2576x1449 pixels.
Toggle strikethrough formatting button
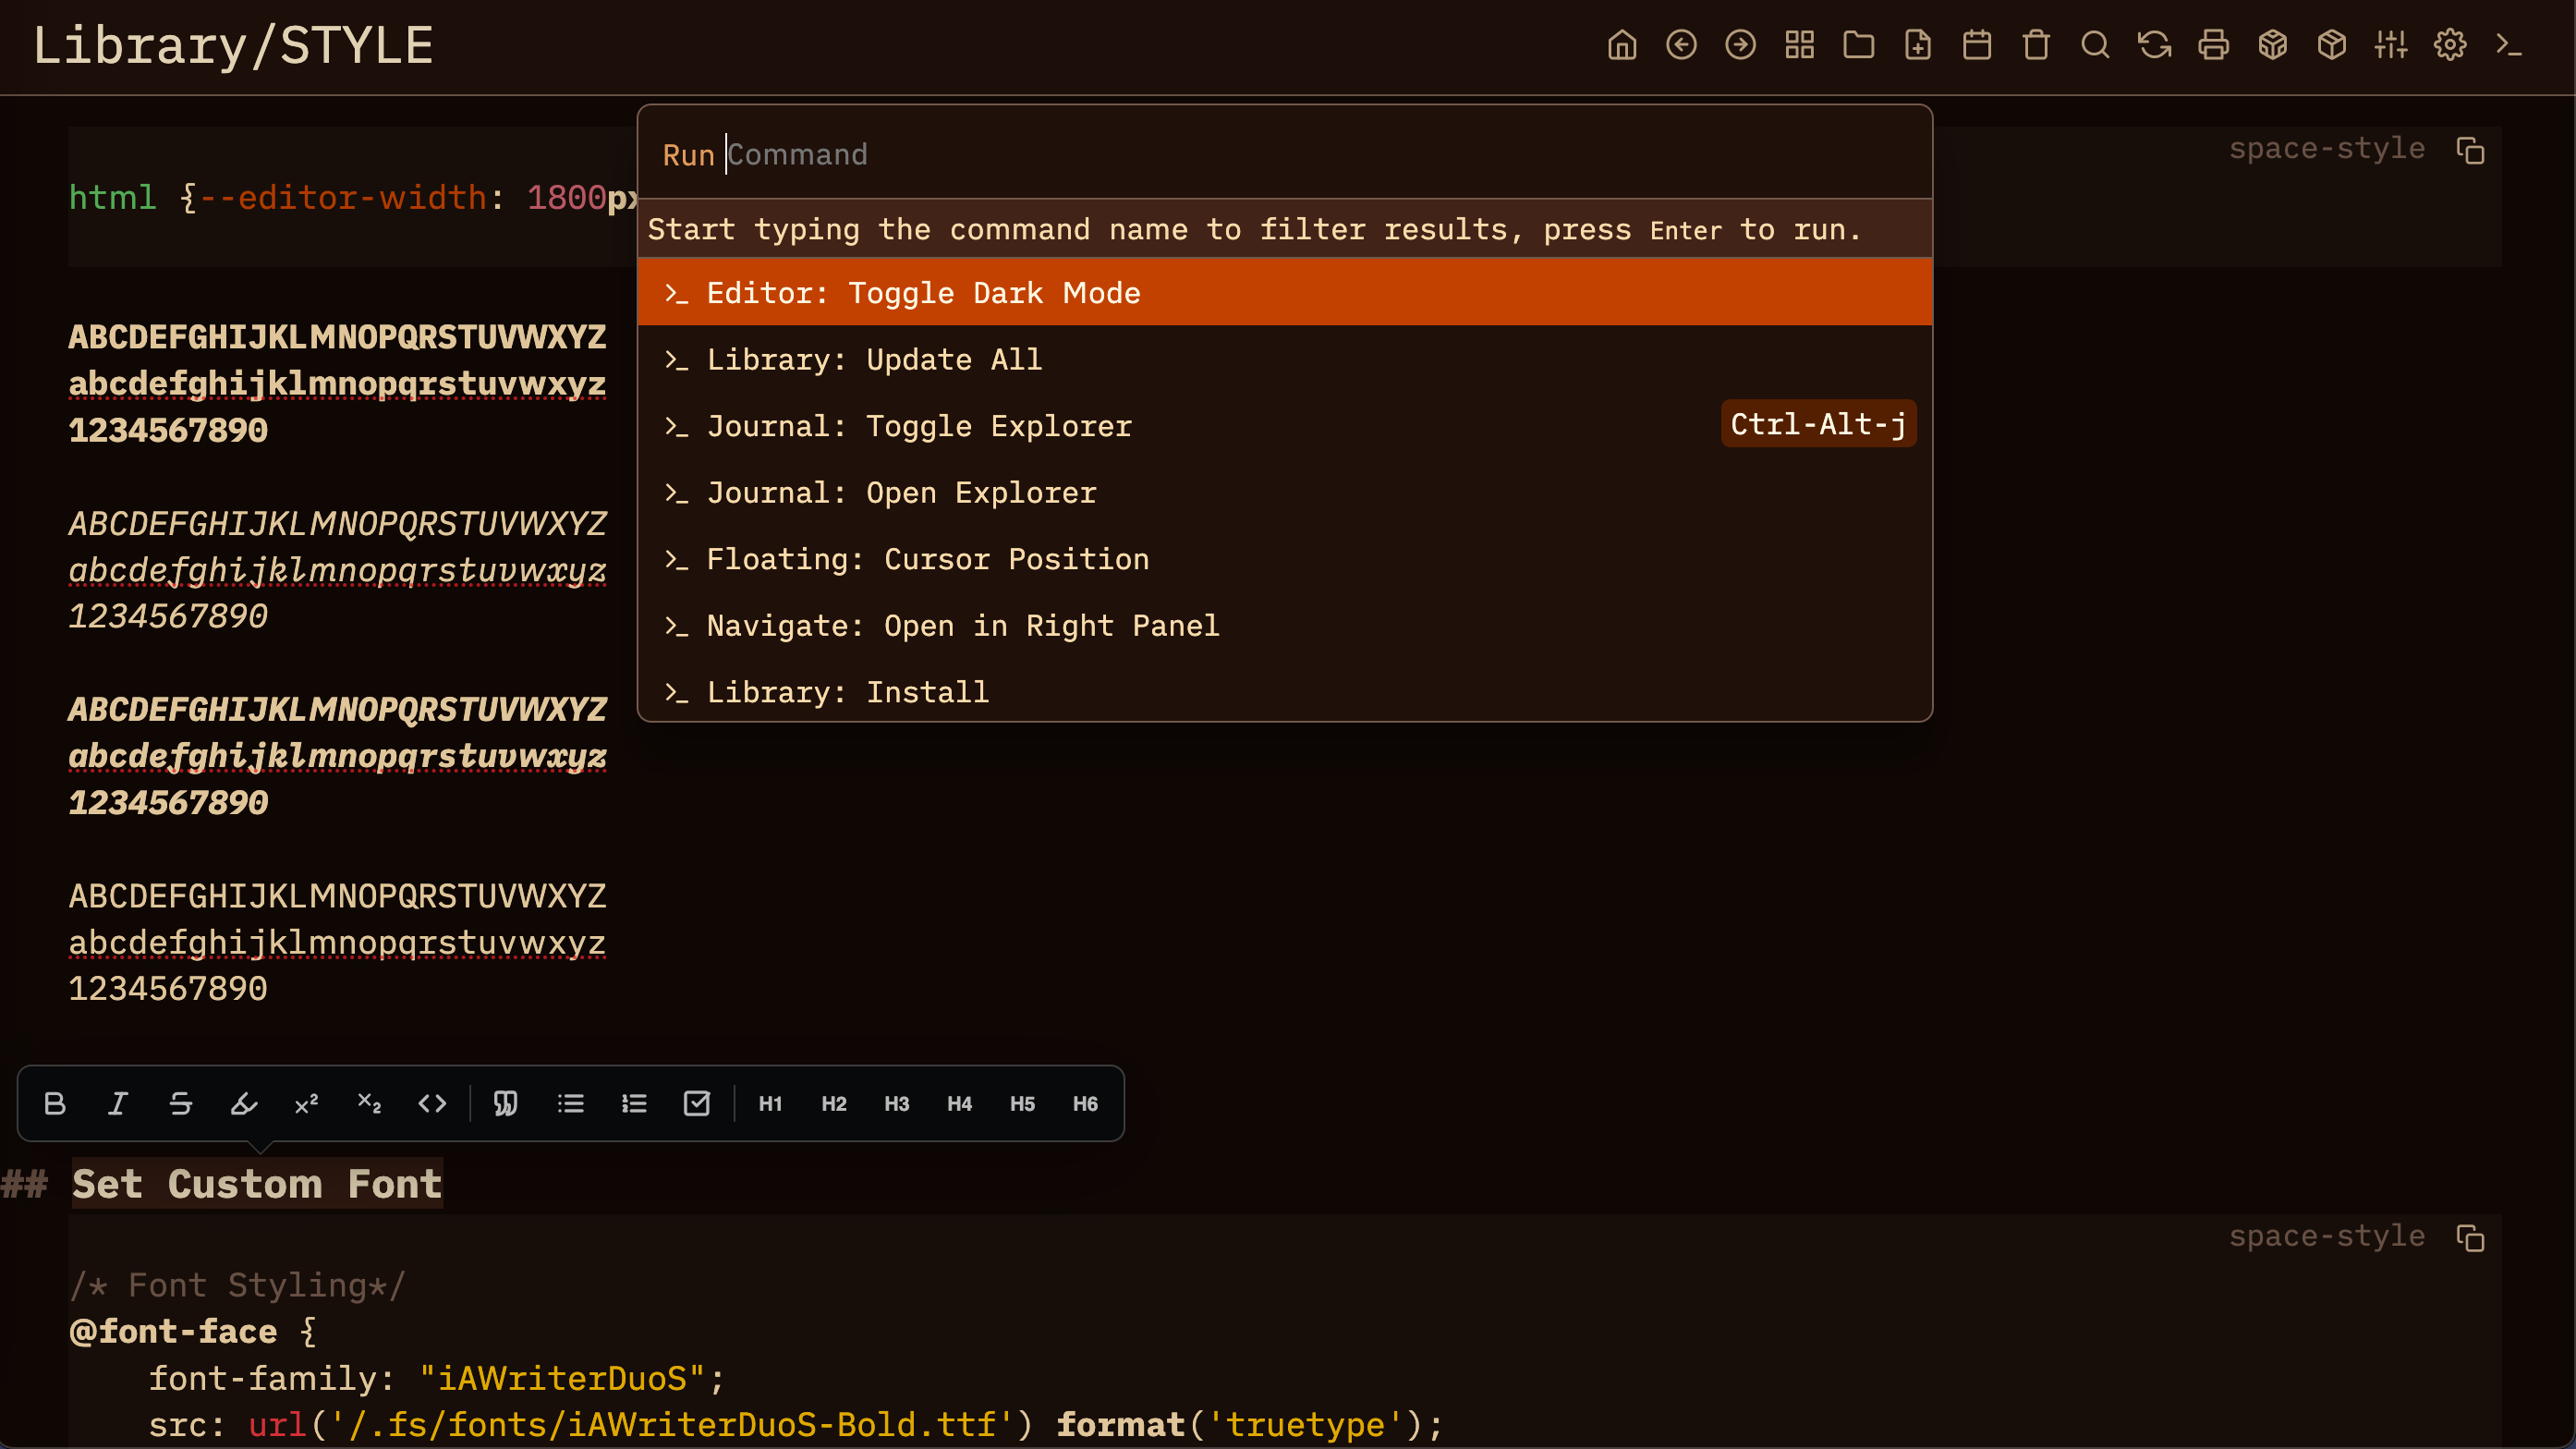point(181,1103)
